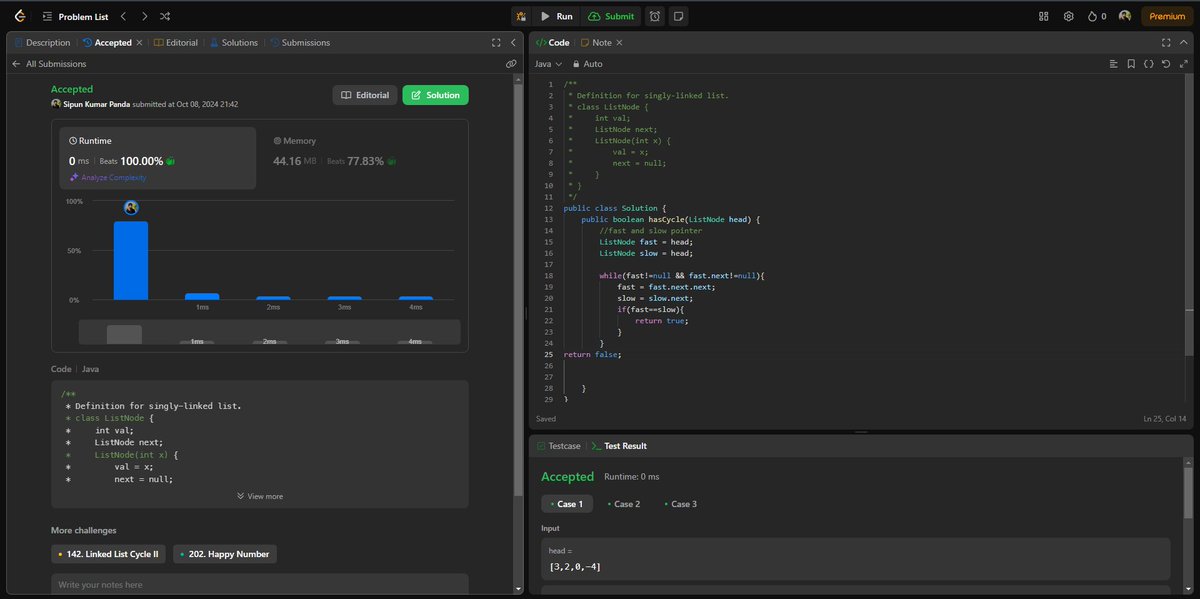The width and height of the screenshot is (1200, 599).
Task: Open 202. Happy Number challenge
Action: click(x=223, y=553)
